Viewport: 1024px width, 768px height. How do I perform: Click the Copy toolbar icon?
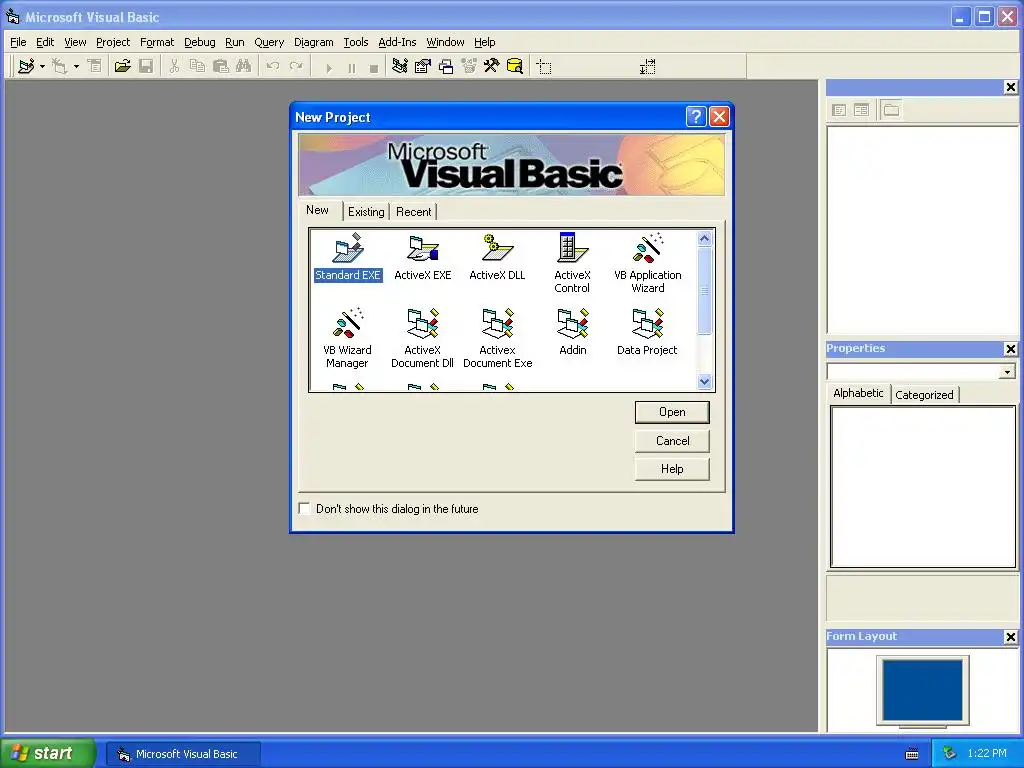197,66
